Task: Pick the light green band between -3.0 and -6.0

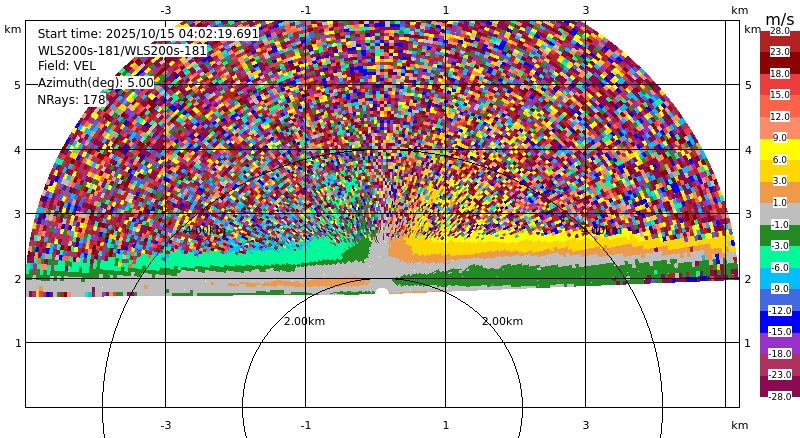Action: click(x=780, y=257)
